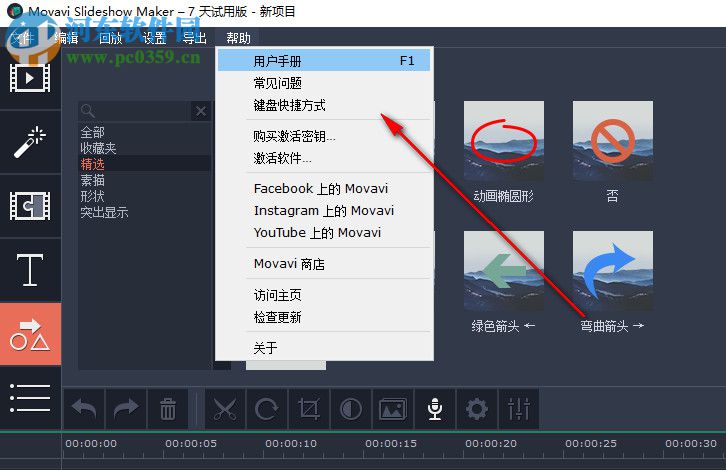The height and width of the screenshot is (470, 726).
Task: Open Instagram 上的 Movavi
Action: [324, 211]
